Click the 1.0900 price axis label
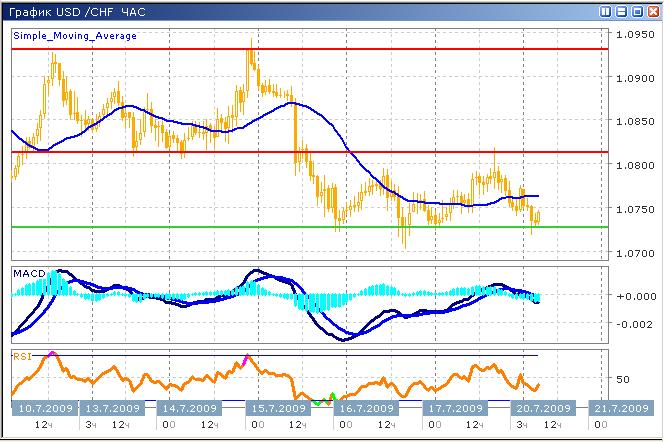This screenshot has height=442, width=664. coord(634,78)
